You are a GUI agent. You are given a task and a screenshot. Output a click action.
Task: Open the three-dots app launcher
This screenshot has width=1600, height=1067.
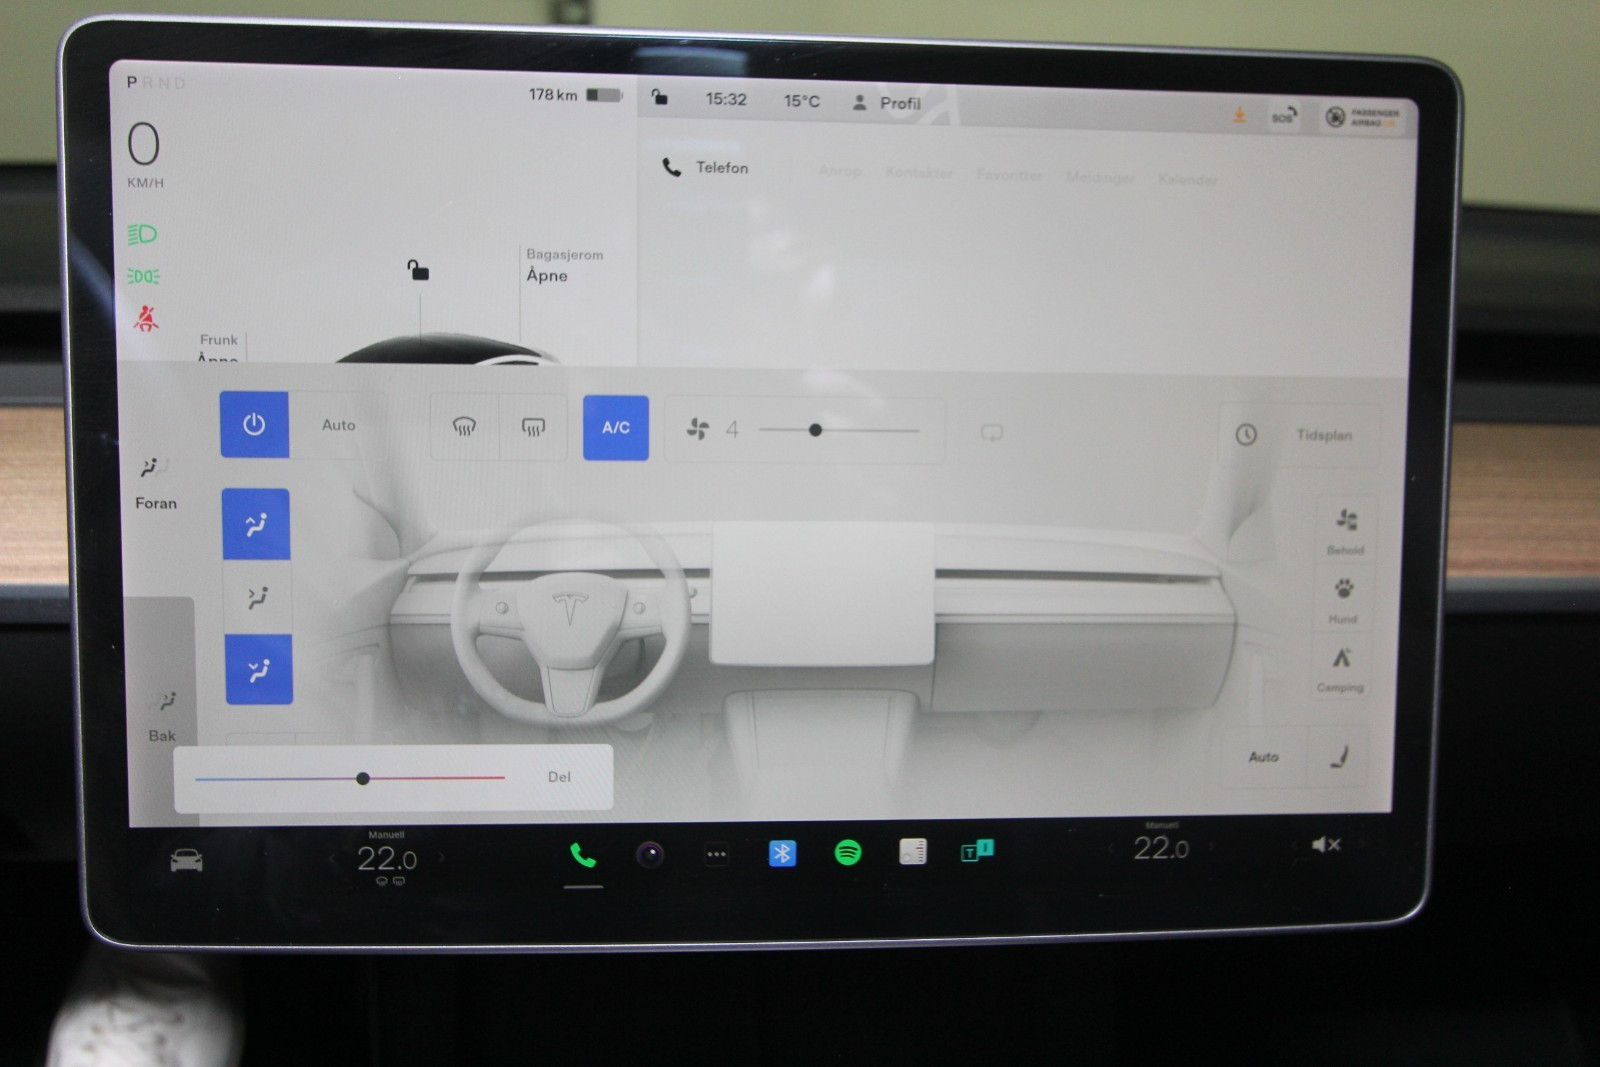716,854
